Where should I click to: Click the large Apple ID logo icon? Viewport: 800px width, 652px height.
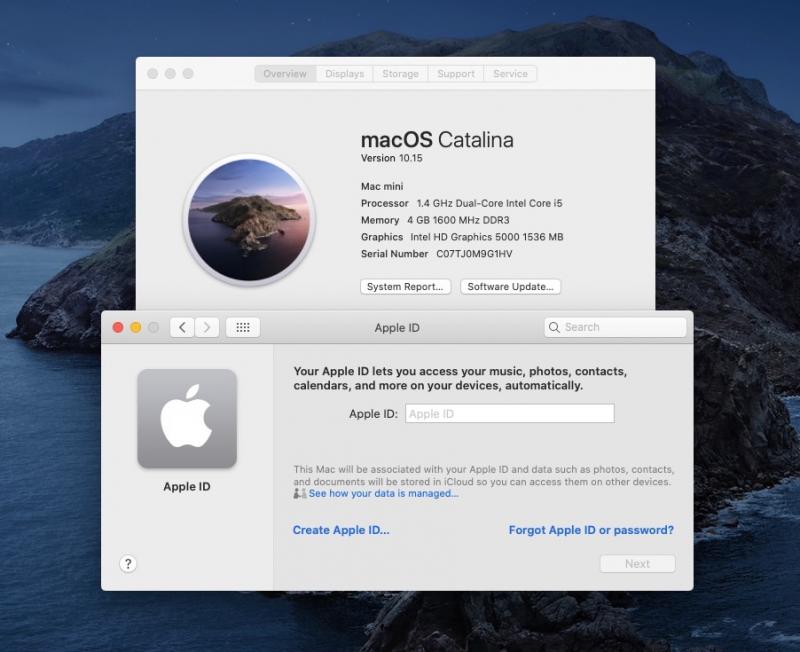(187, 418)
